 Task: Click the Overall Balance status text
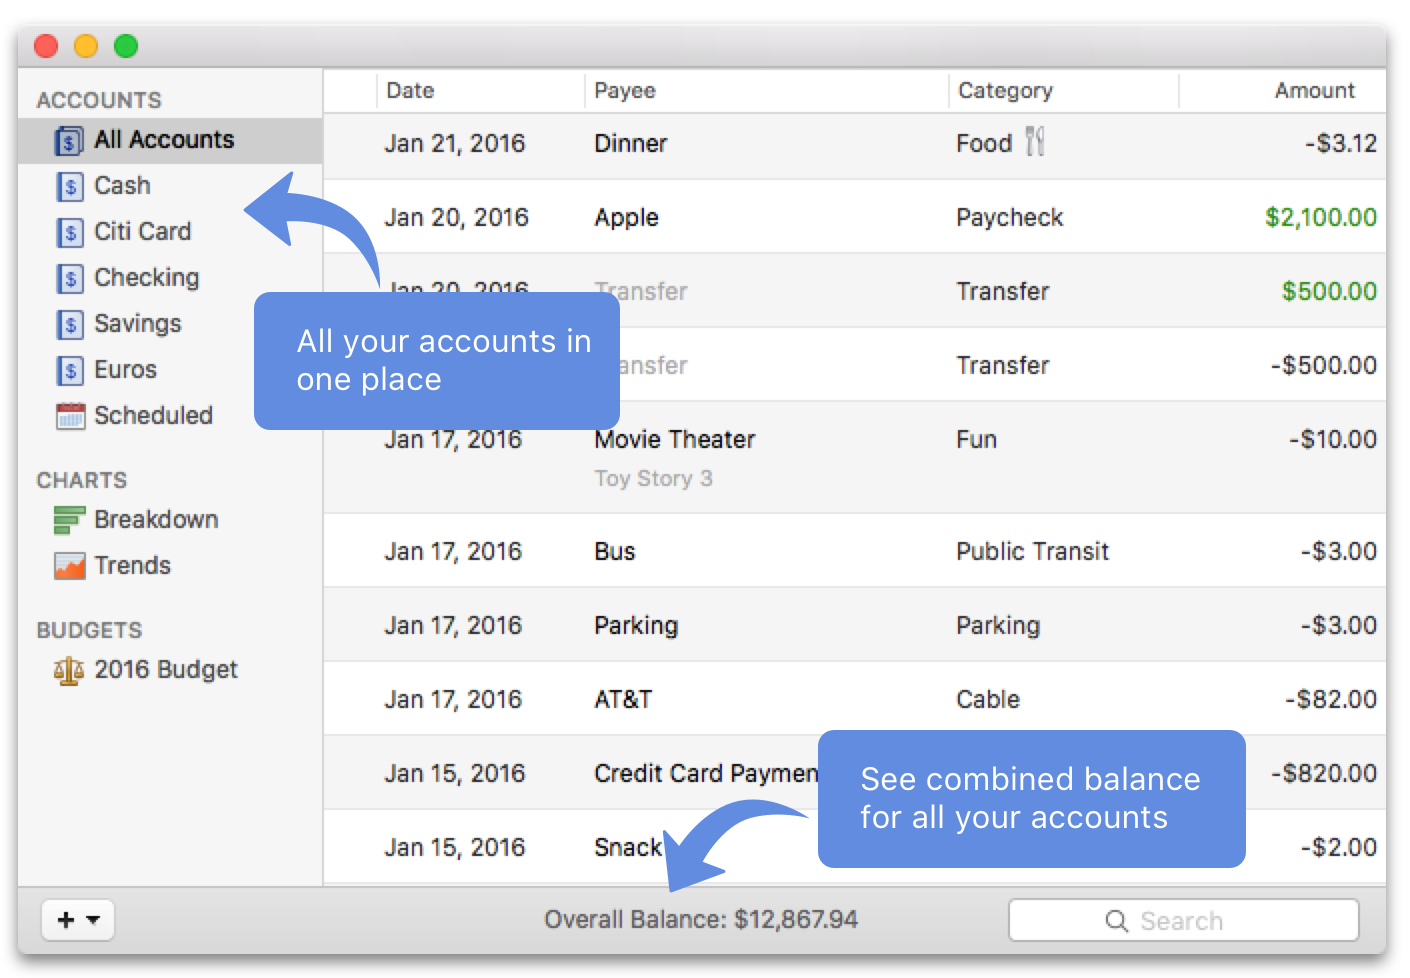pyautogui.click(x=701, y=920)
